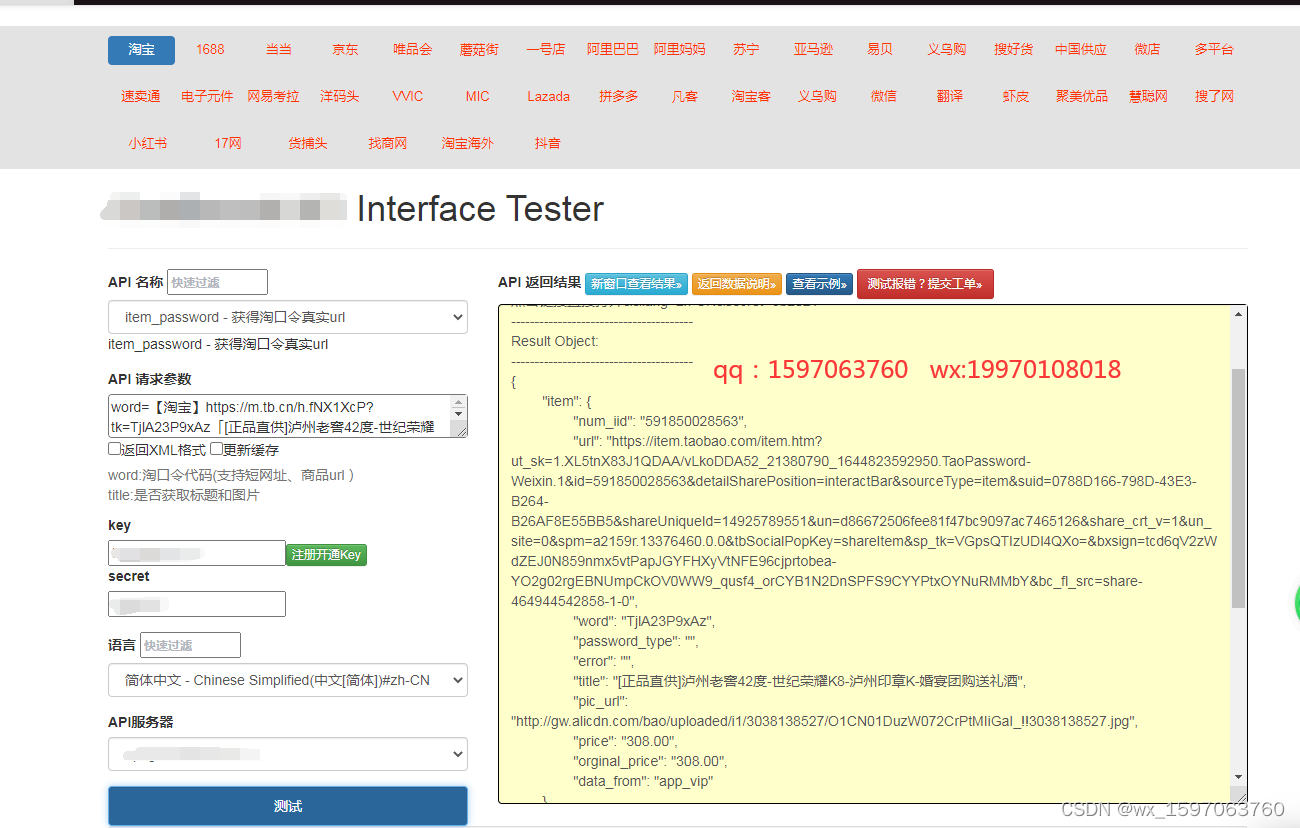1300x828 pixels.
Task: Click the result panel scrollbar up arrow
Action: [x=1239, y=313]
